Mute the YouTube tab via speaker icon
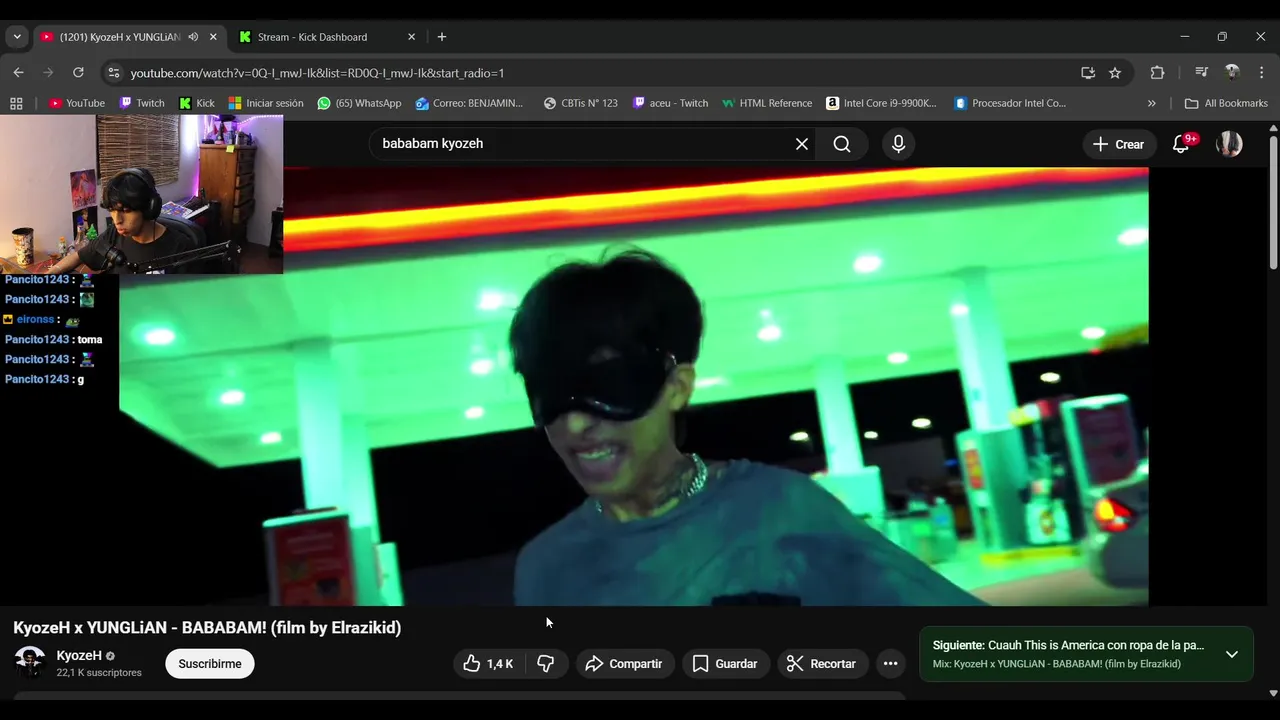Screen dimensions: 1280x720 click(x=193, y=37)
